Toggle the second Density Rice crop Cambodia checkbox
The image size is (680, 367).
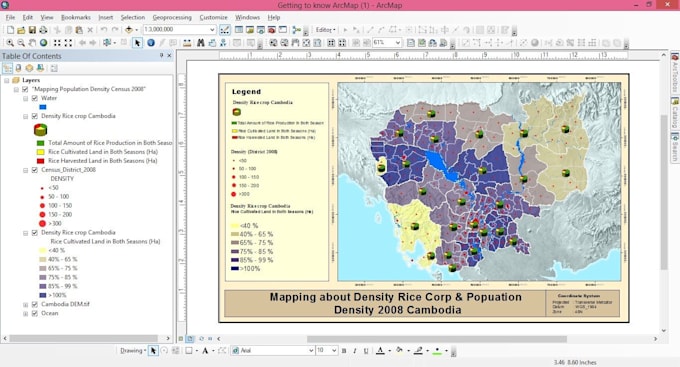click(x=35, y=233)
